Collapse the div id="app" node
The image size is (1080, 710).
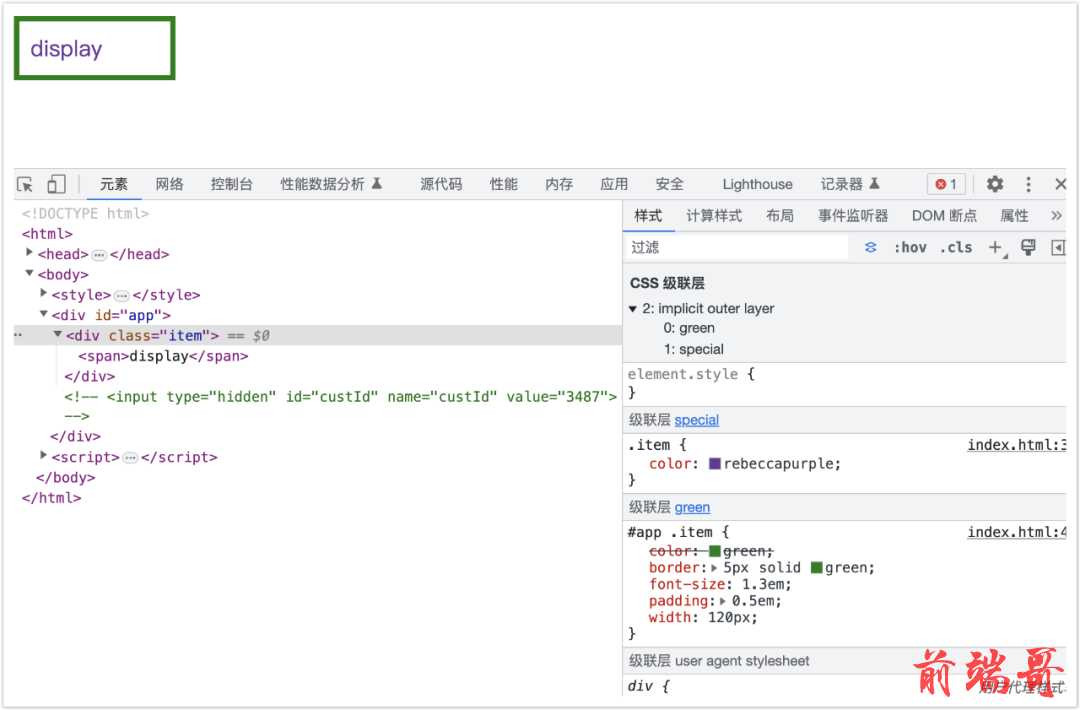(43, 314)
